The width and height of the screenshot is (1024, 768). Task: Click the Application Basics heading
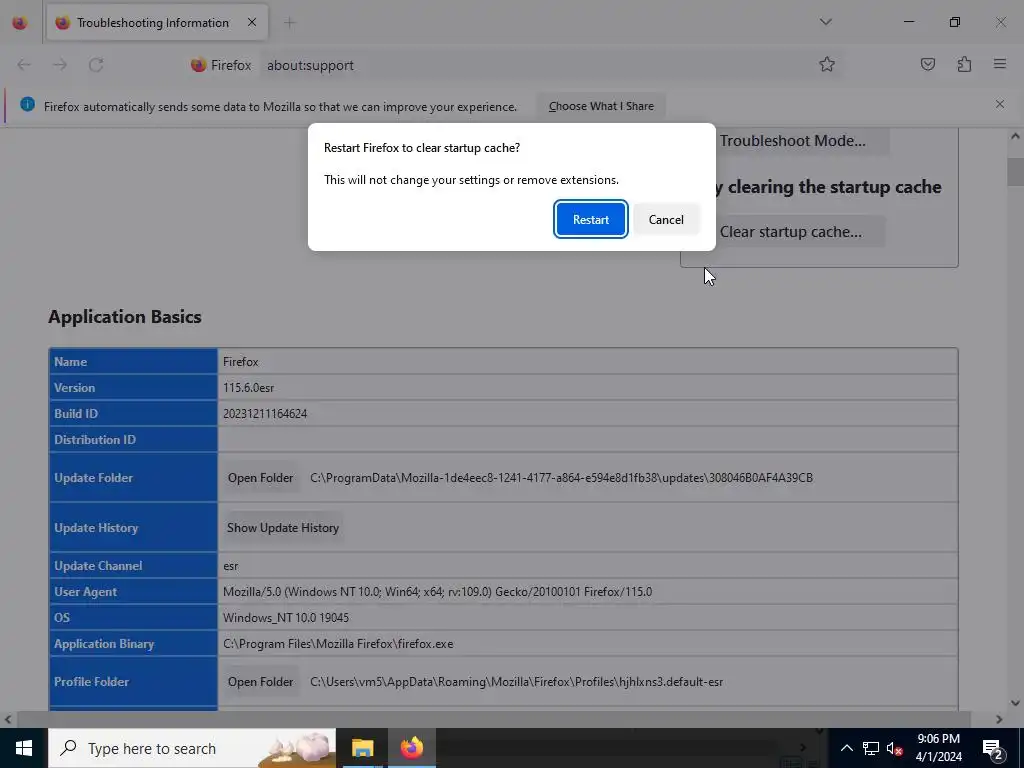(x=125, y=317)
